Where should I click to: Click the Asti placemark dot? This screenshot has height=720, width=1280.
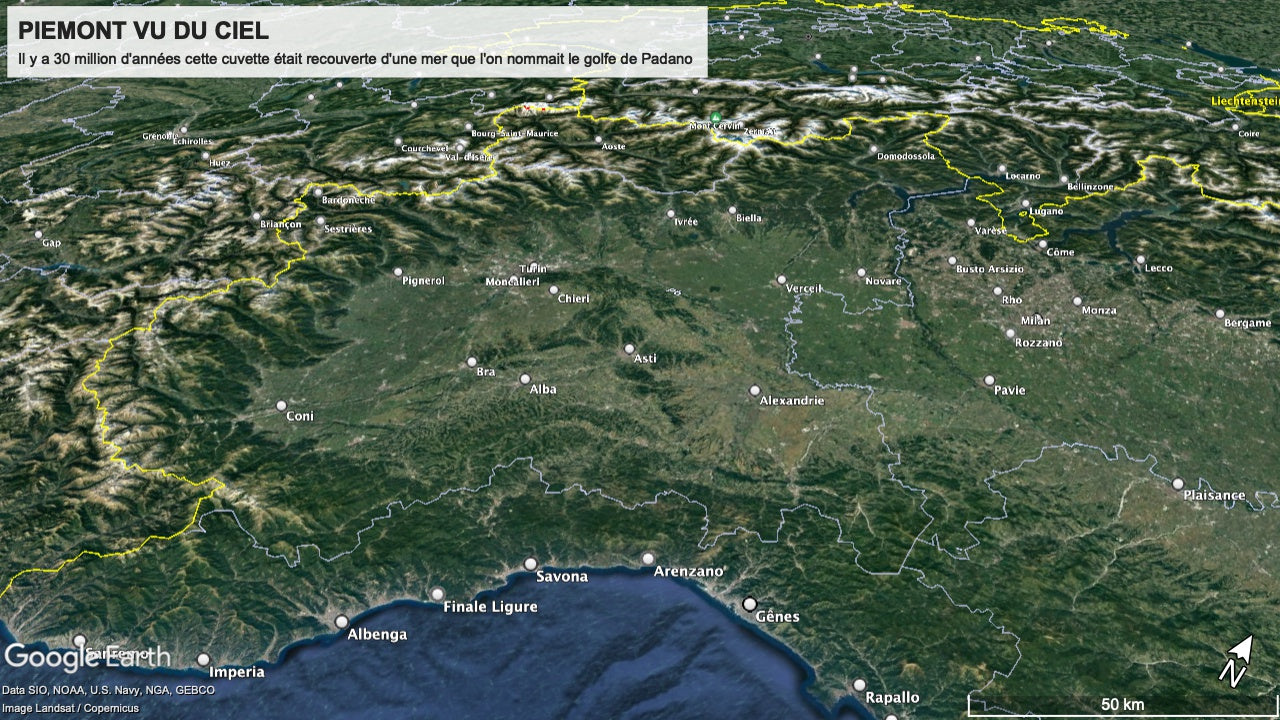point(629,349)
